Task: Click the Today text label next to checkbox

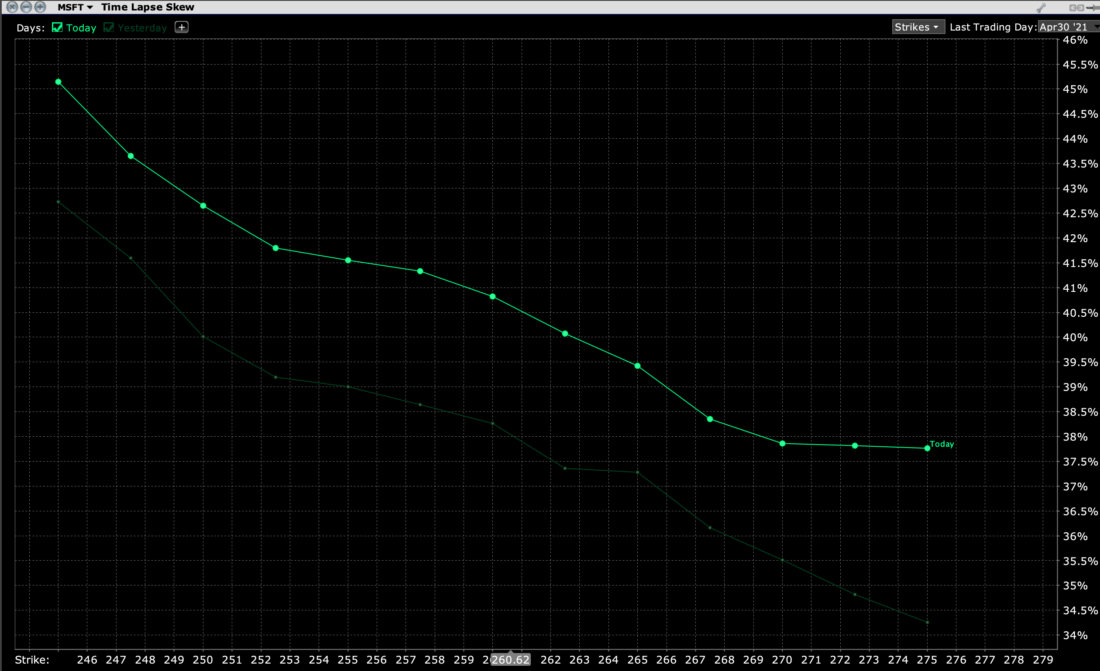Action: coord(81,28)
